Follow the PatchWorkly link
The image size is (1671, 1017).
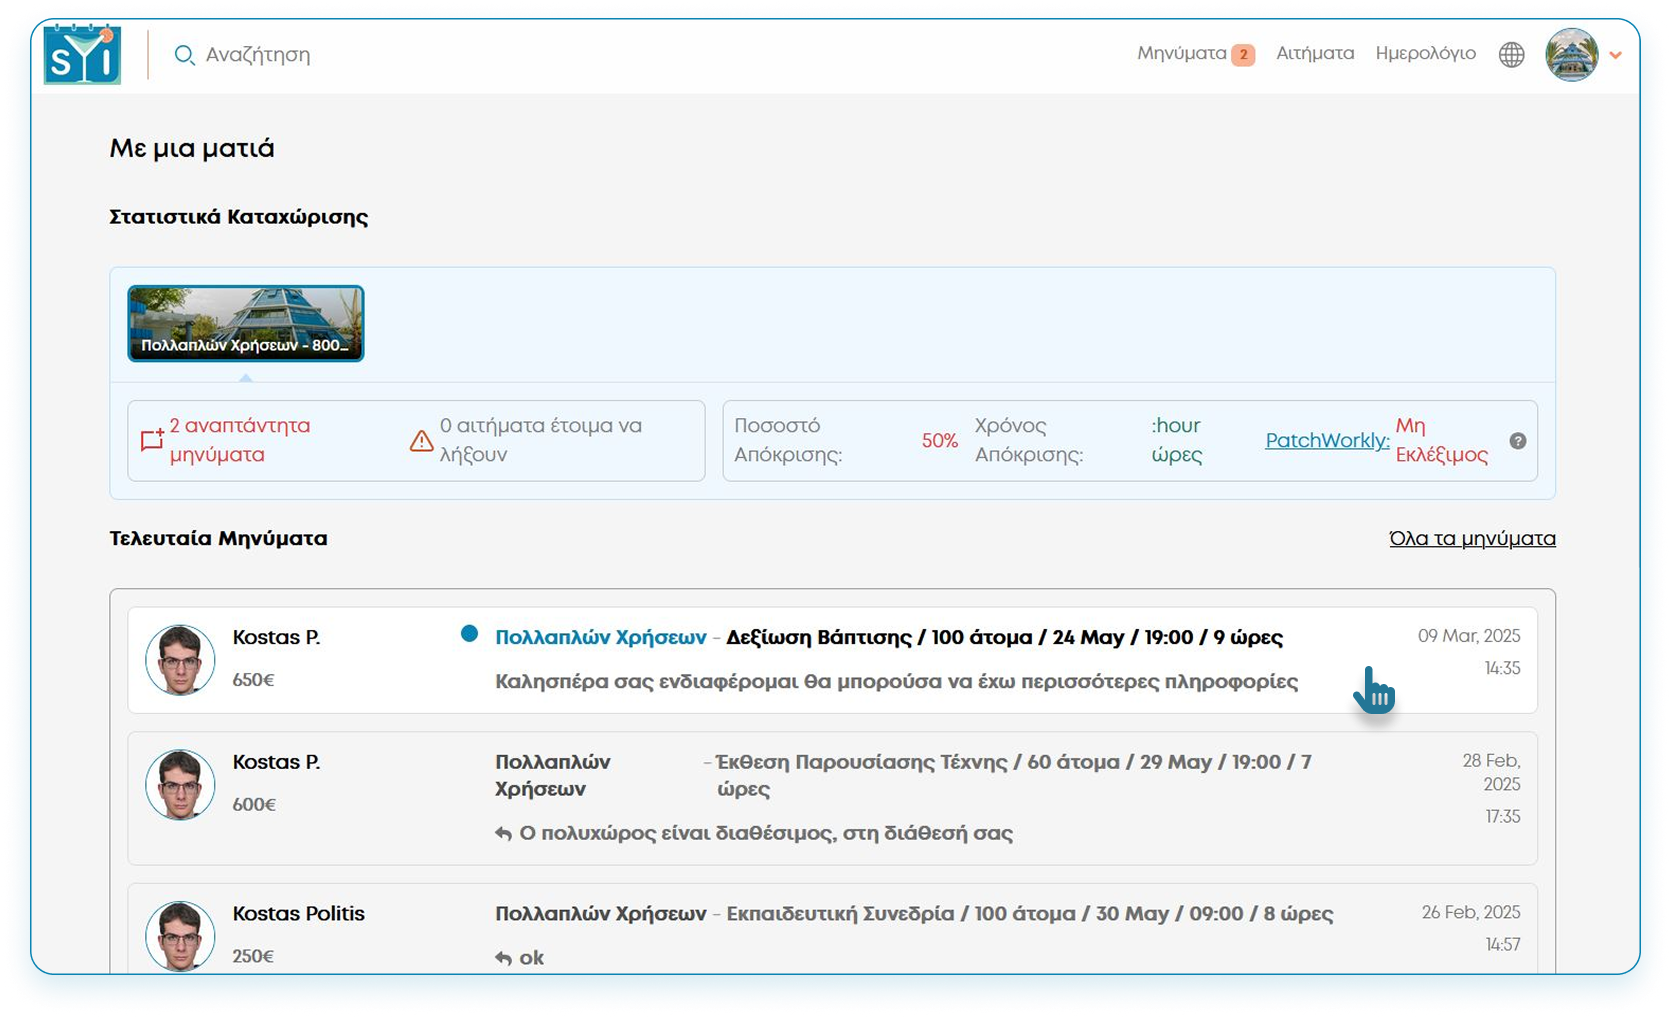coord(1327,440)
